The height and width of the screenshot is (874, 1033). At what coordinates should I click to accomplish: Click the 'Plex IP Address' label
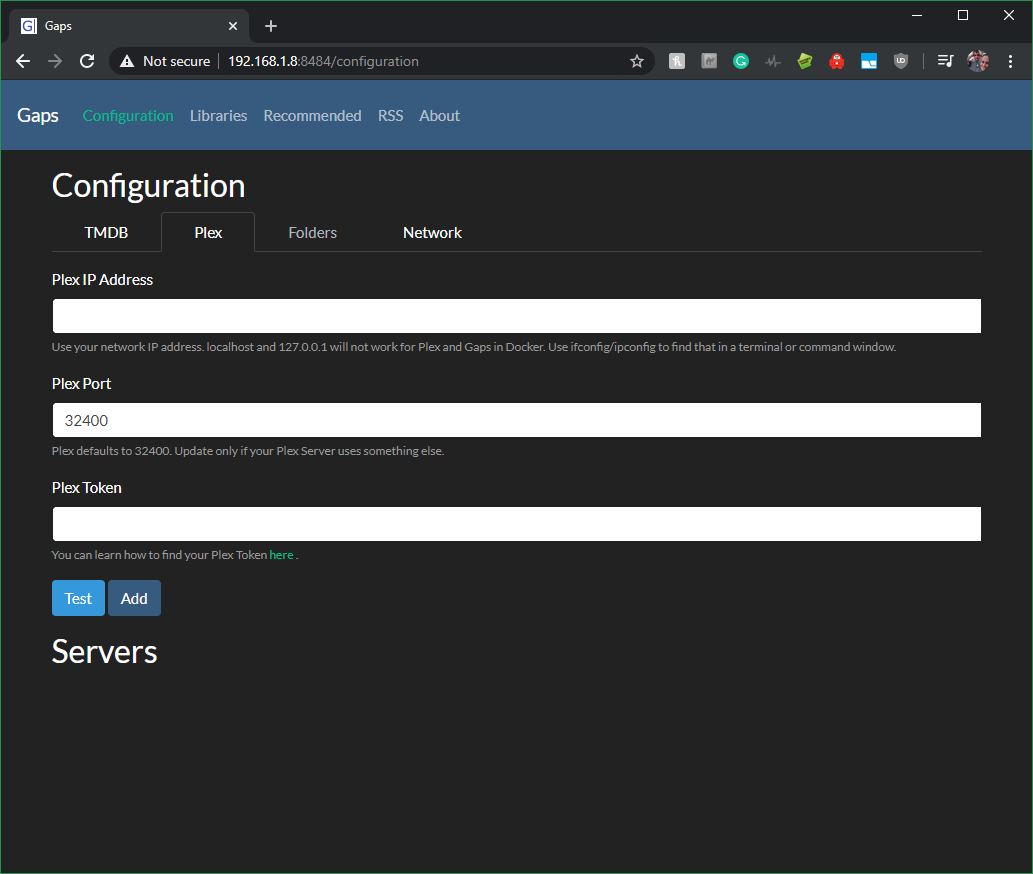[102, 279]
